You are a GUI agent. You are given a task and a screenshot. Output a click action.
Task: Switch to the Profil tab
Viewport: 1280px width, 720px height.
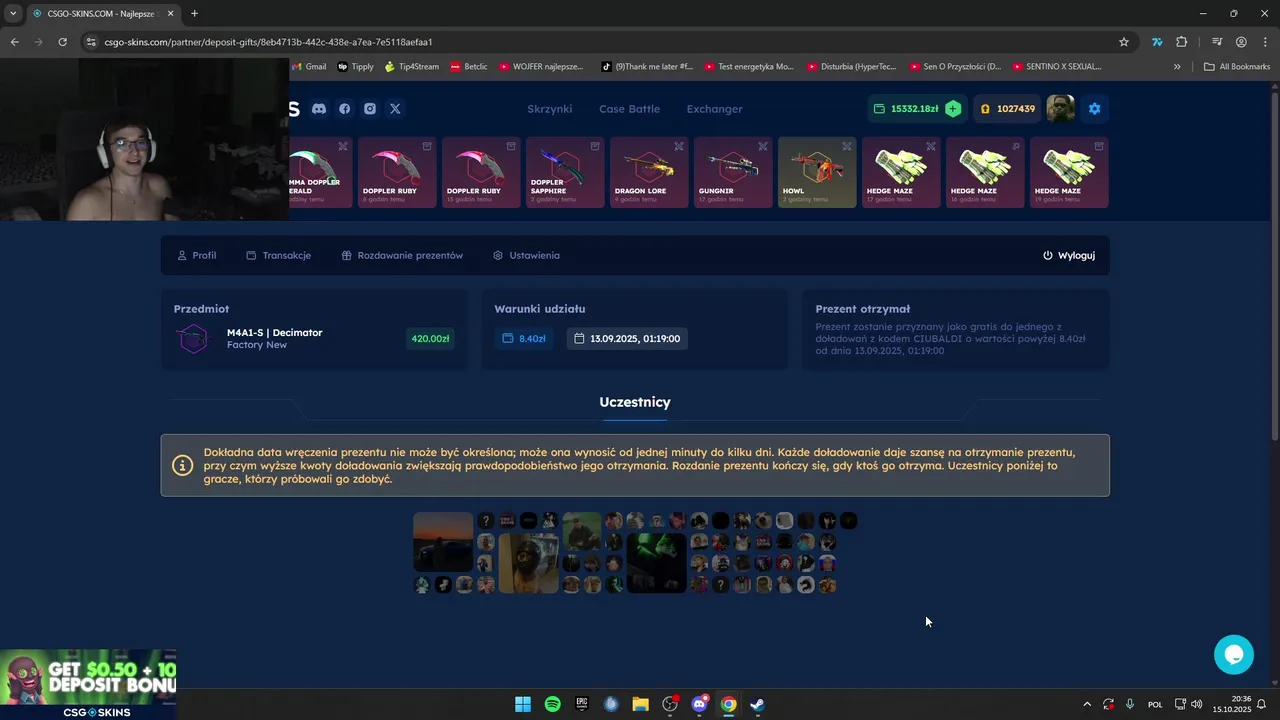pyautogui.click(x=196, y=255)
